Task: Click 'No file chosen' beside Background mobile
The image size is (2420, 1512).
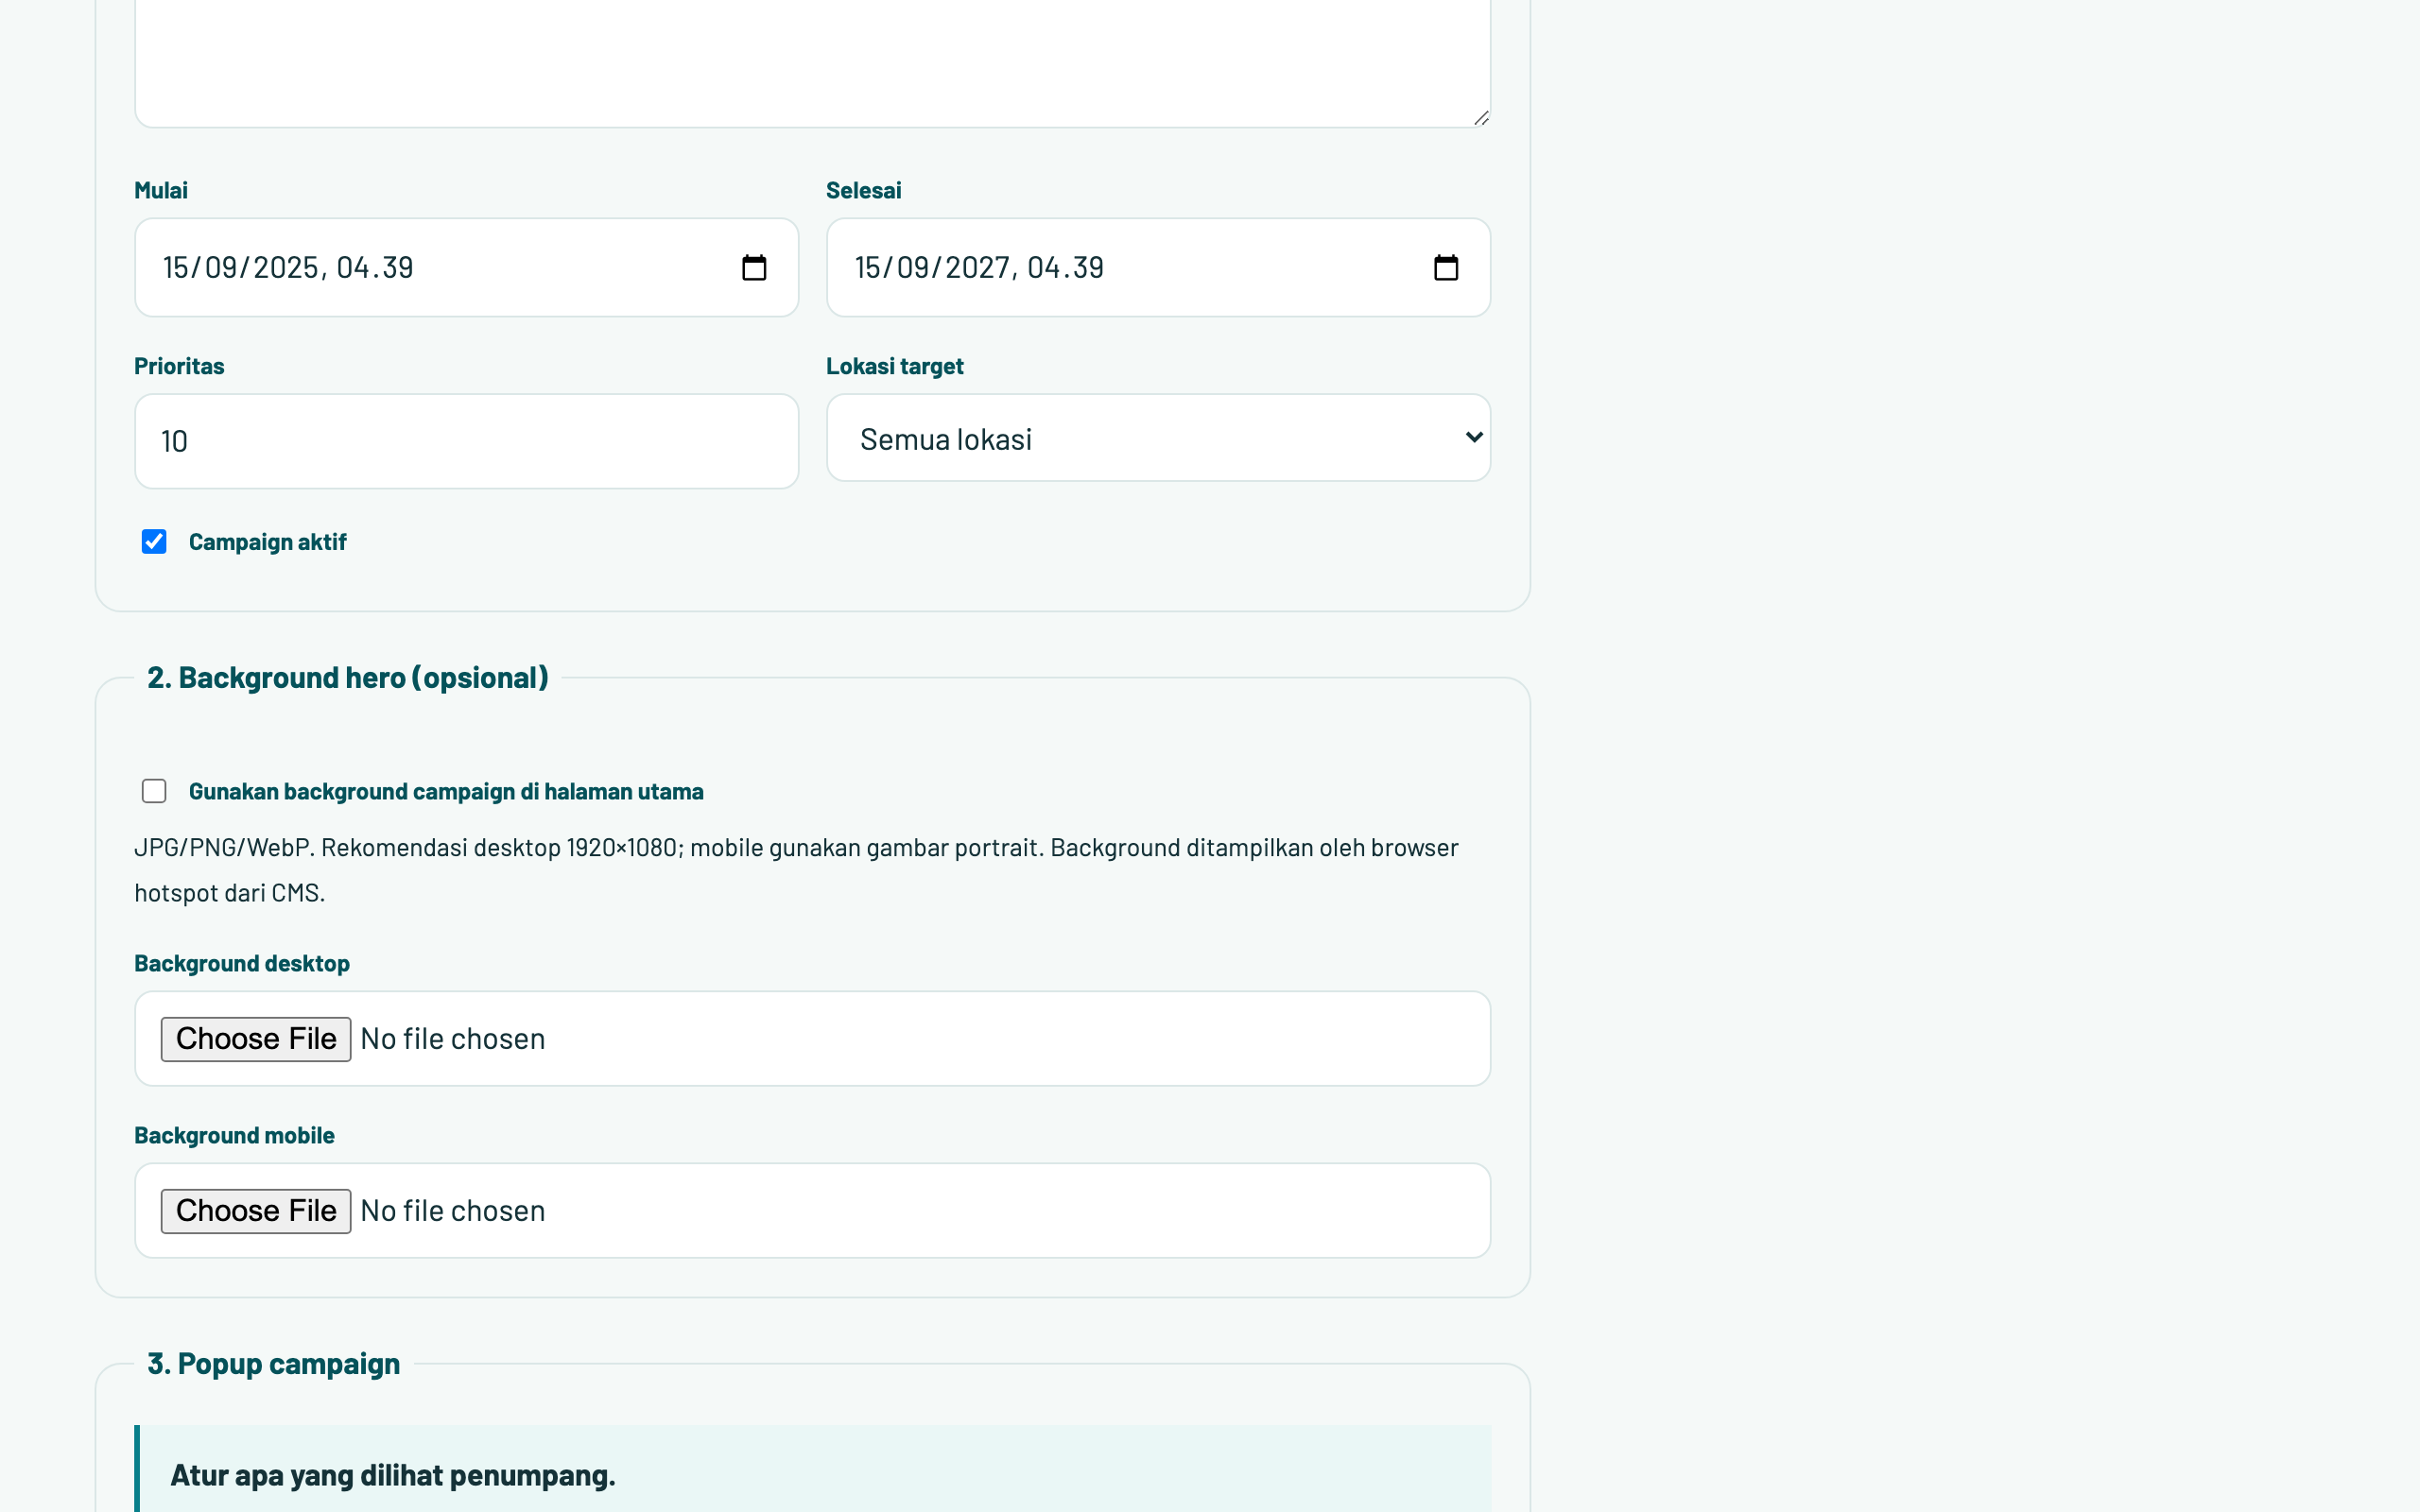Action: pos(453,1211)
